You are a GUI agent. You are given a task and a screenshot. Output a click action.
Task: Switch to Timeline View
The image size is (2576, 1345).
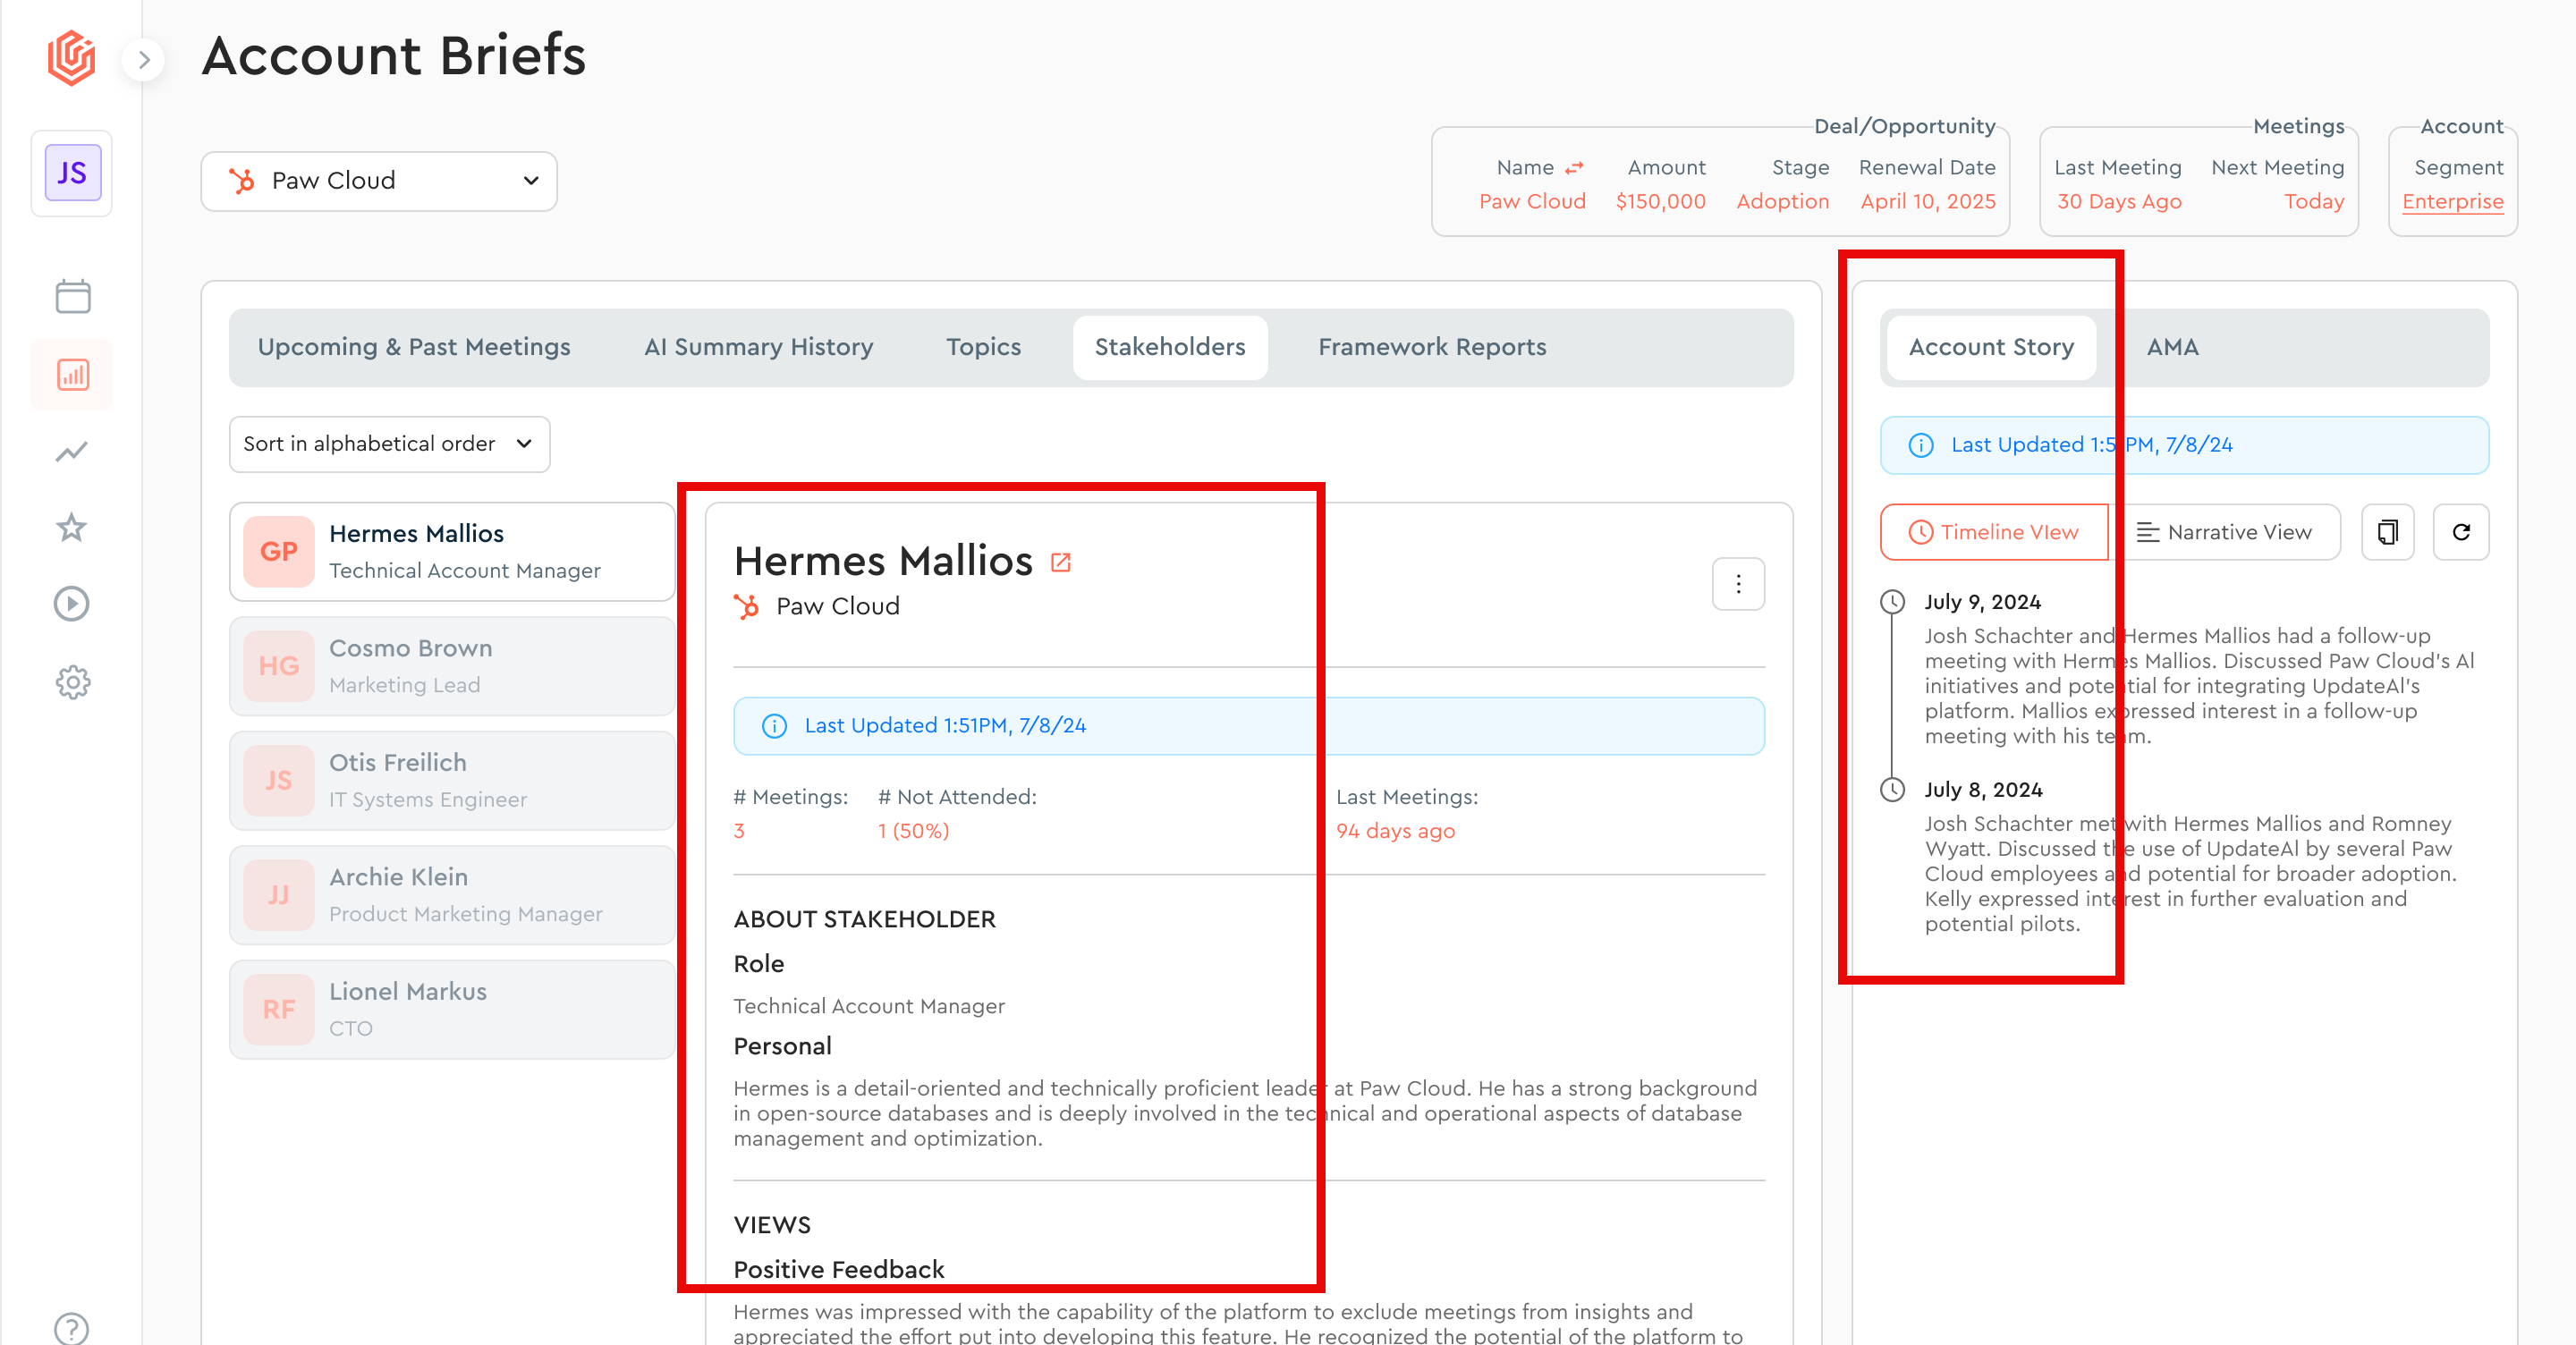click(1994, 532)
